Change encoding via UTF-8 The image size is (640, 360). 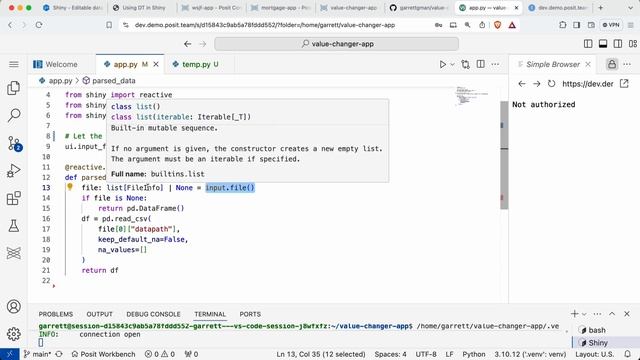(x=426, y=354)
